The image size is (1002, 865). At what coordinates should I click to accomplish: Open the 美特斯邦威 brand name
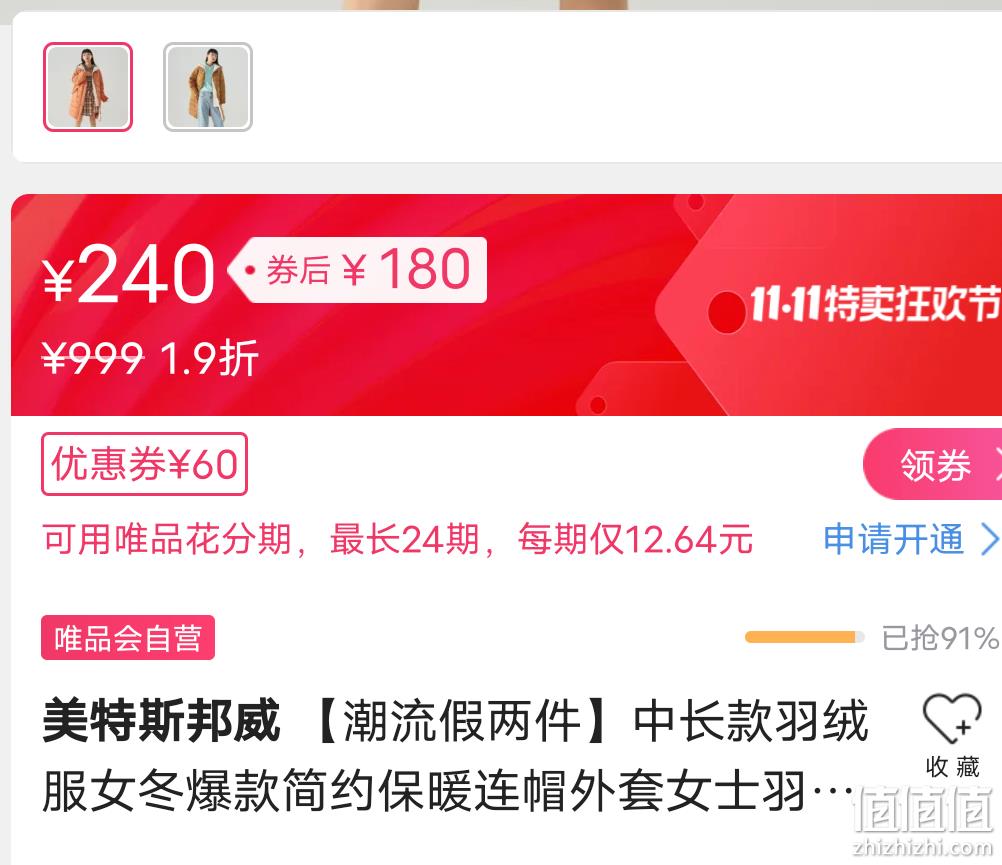[162, 721]
